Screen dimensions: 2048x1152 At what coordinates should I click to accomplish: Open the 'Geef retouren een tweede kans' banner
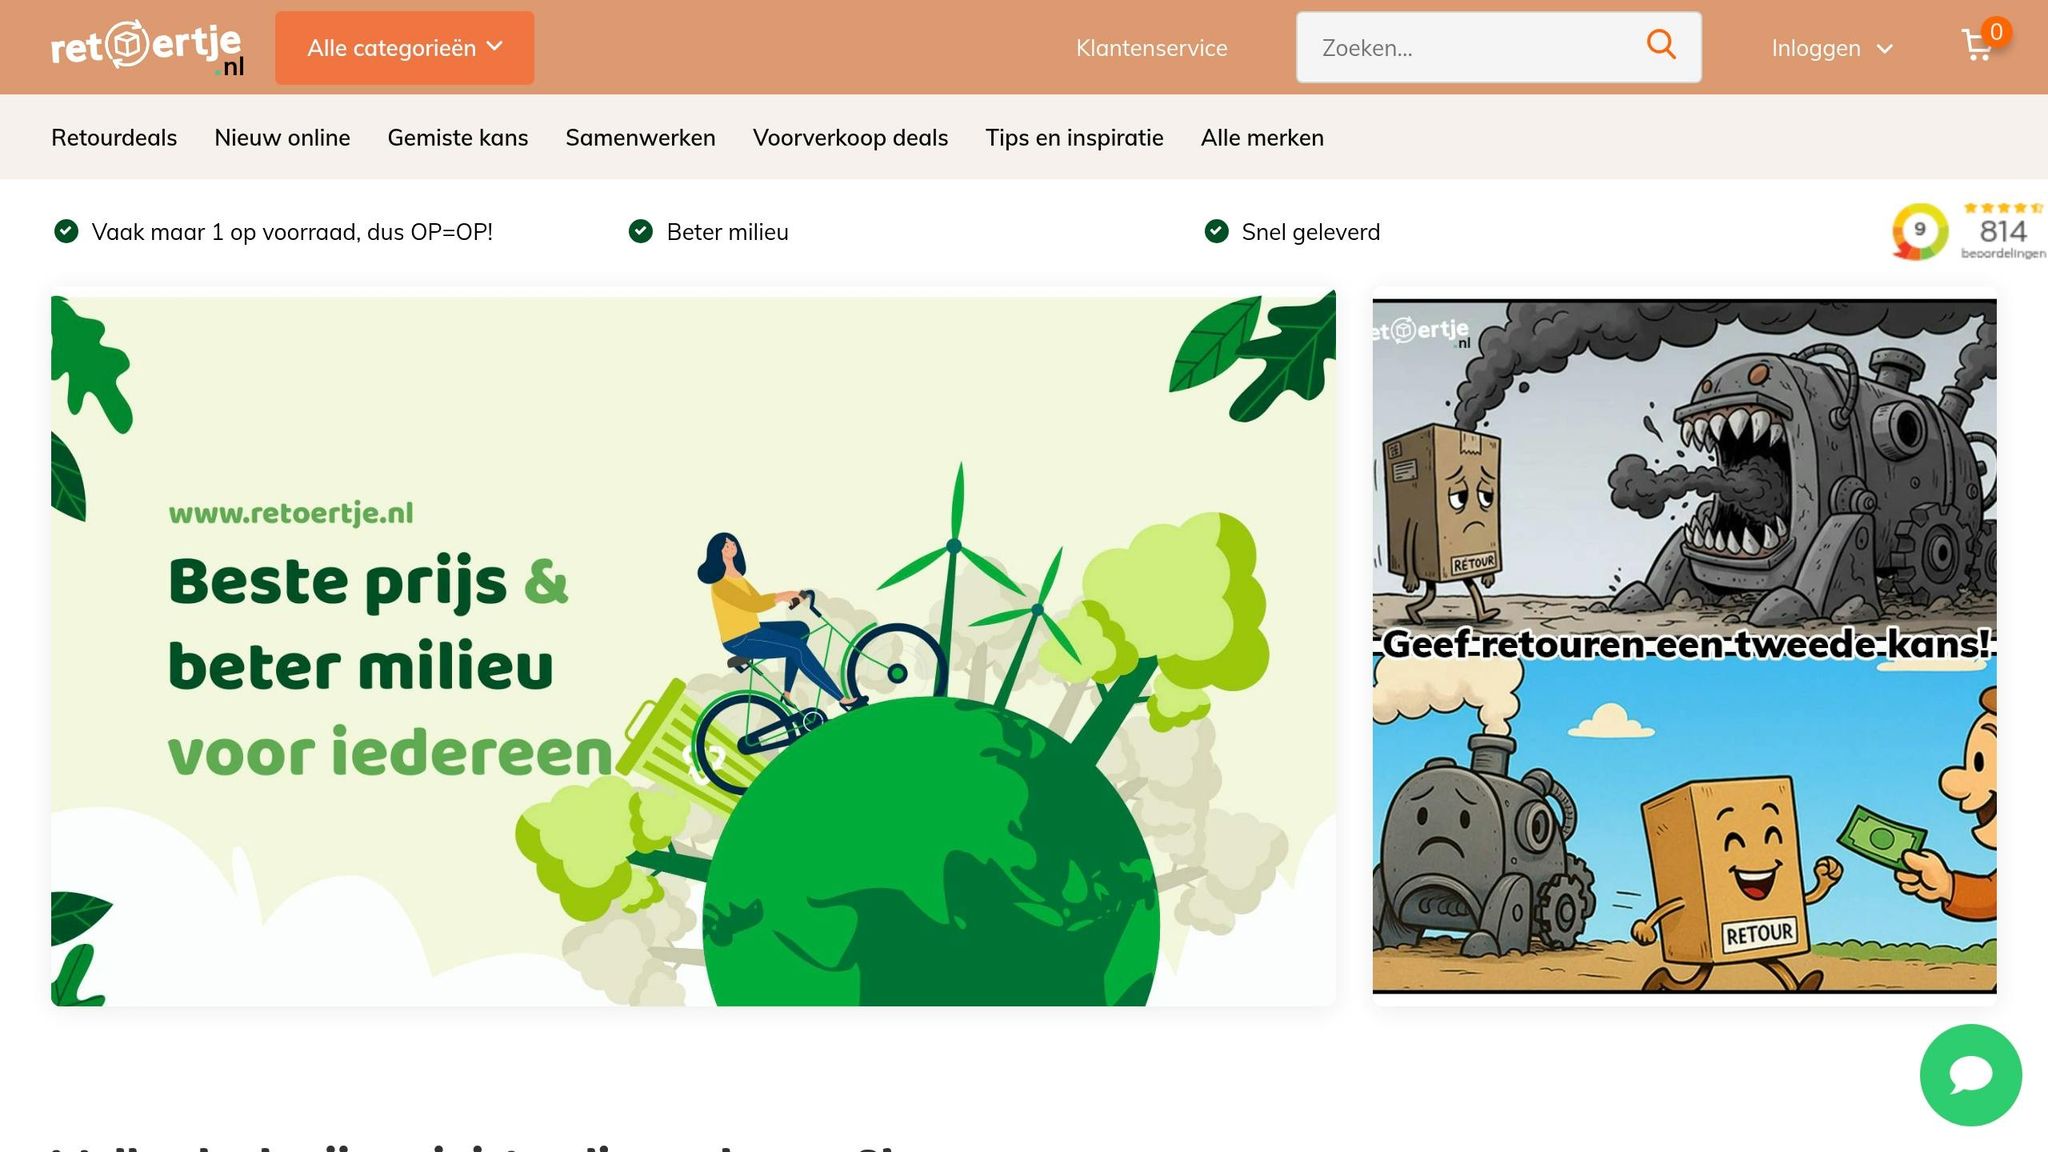[1684, 646]
